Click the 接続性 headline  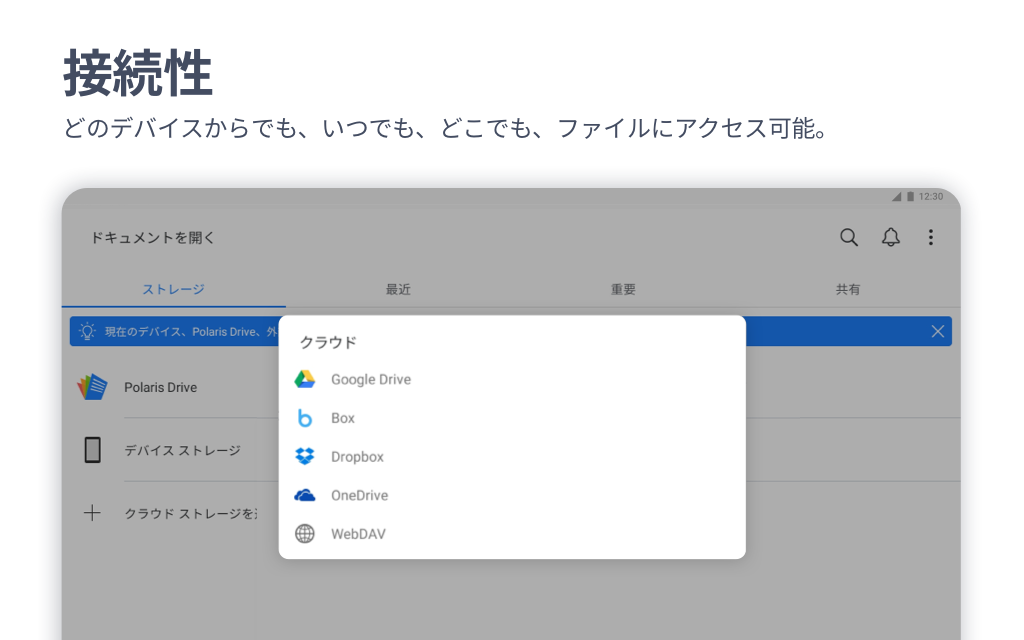(x=138, y=73)
